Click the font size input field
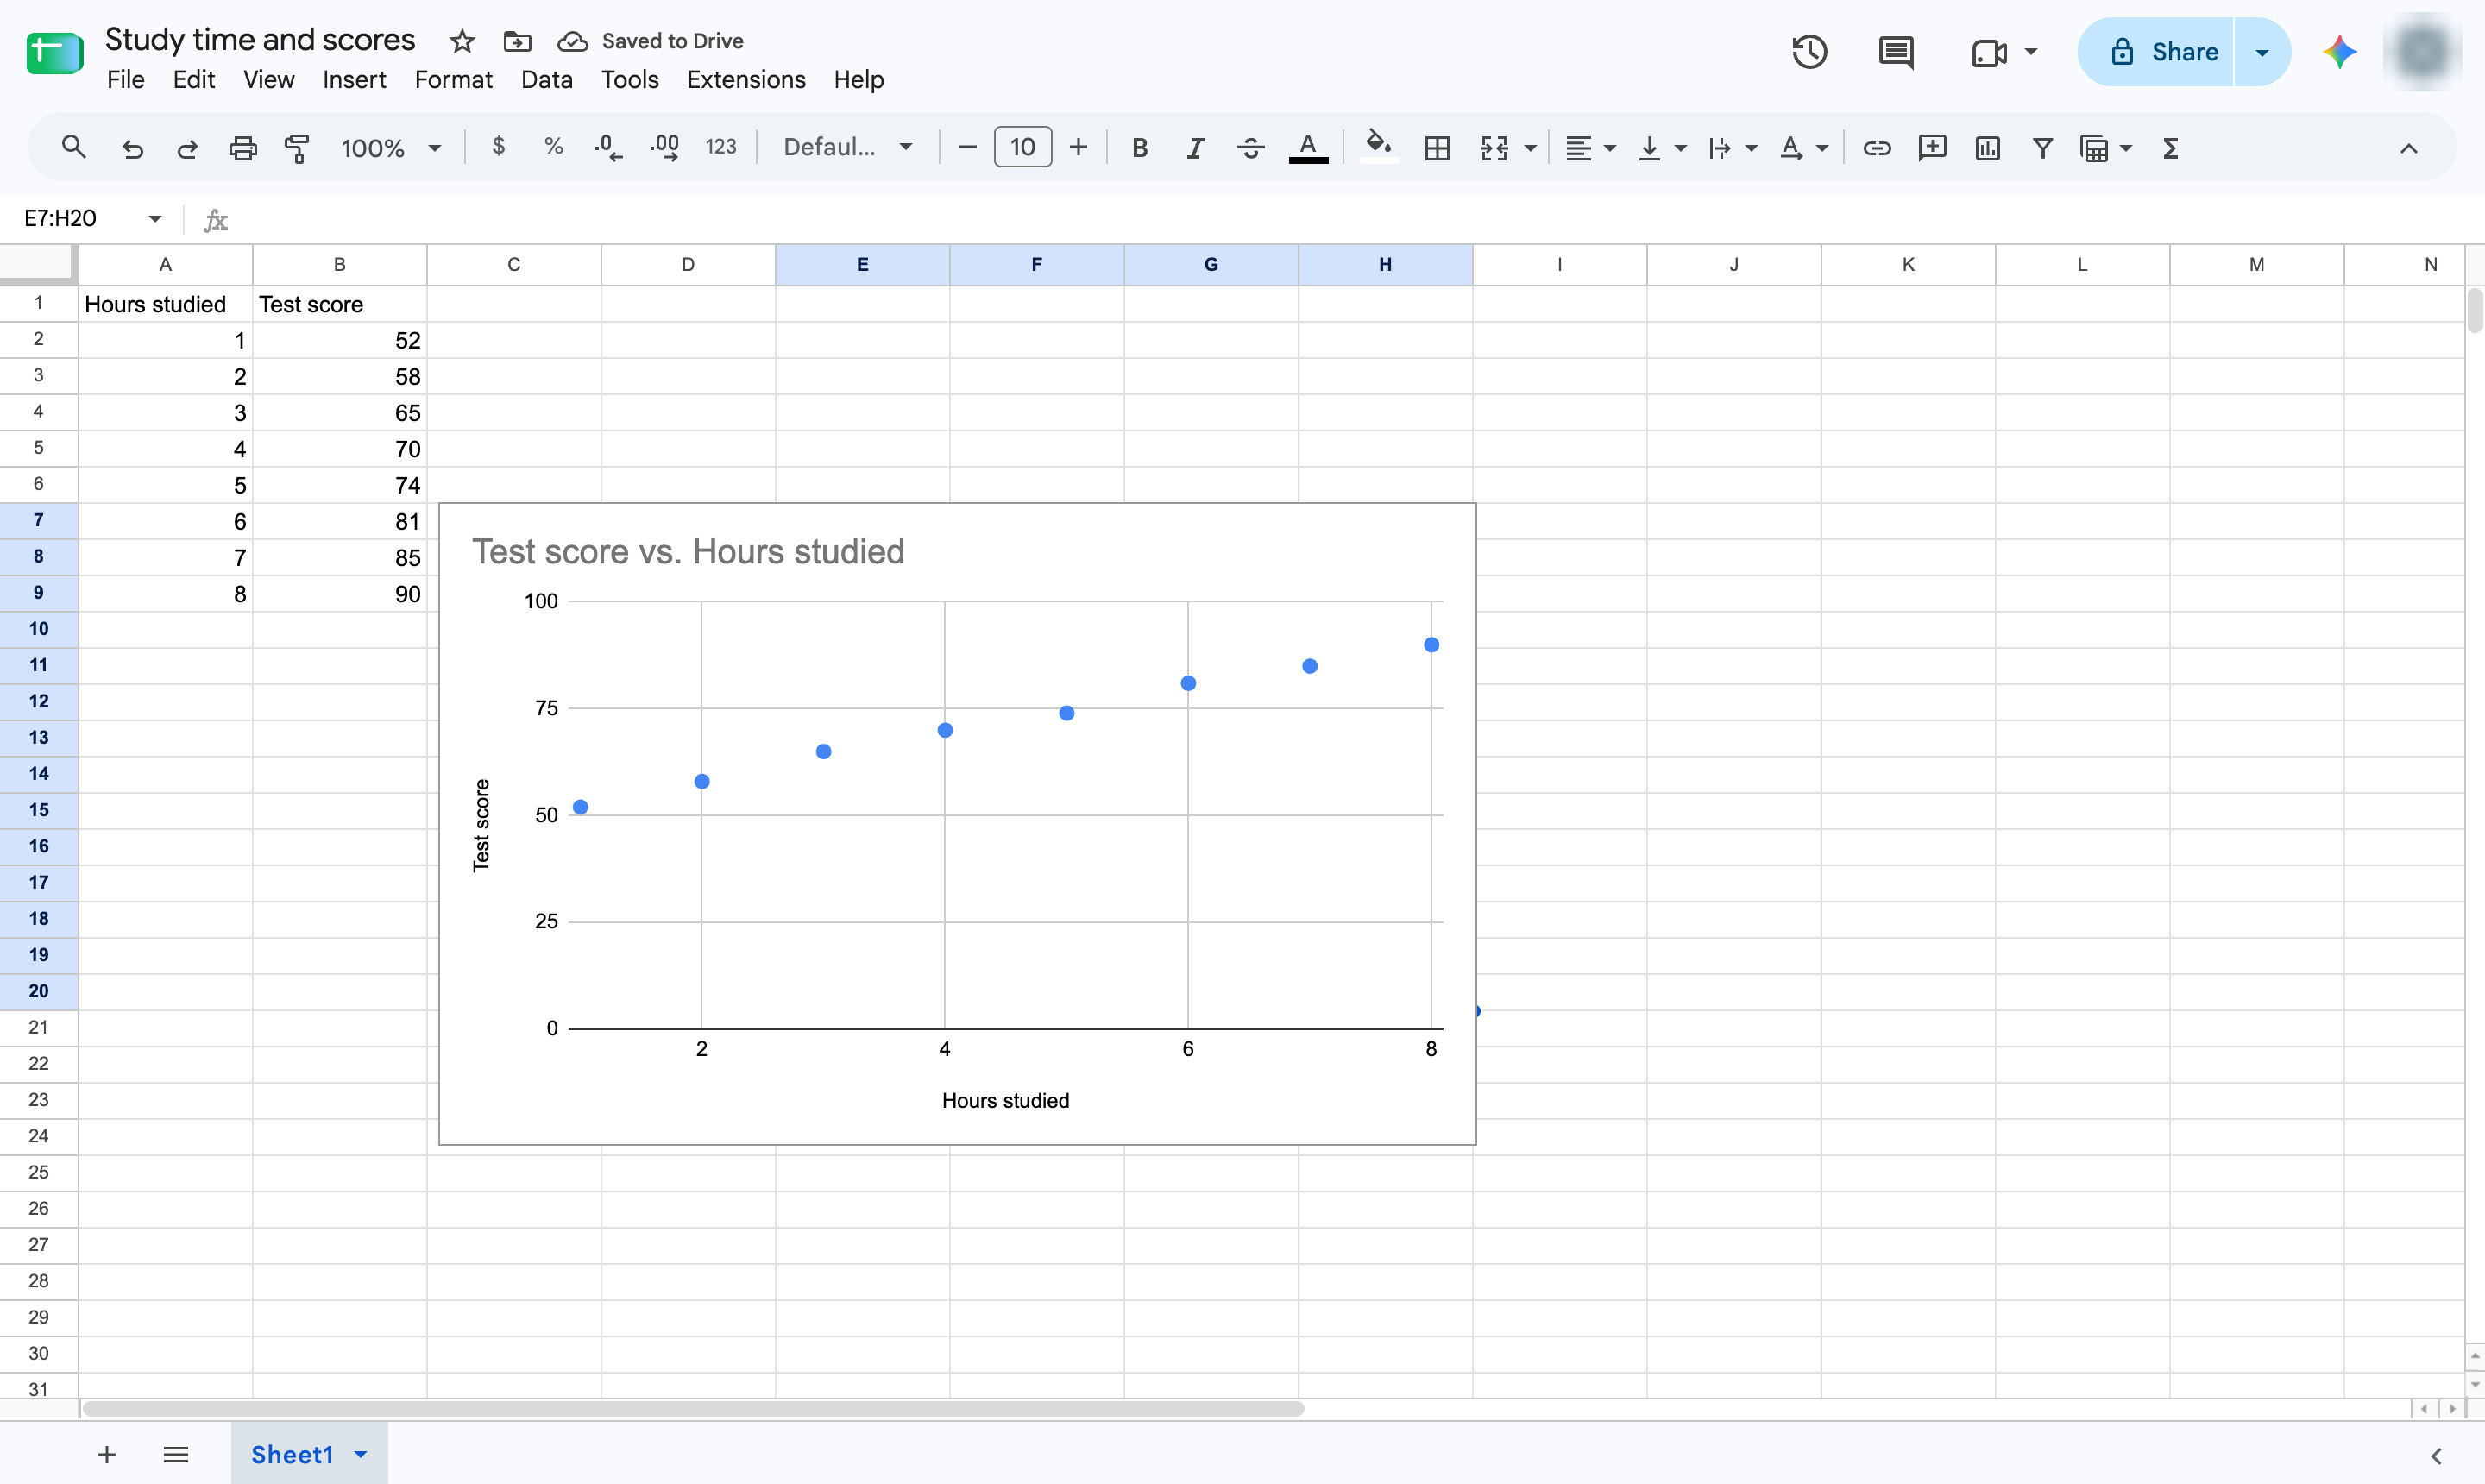Screen dimensions: 2485x1484 (1022, 147)
